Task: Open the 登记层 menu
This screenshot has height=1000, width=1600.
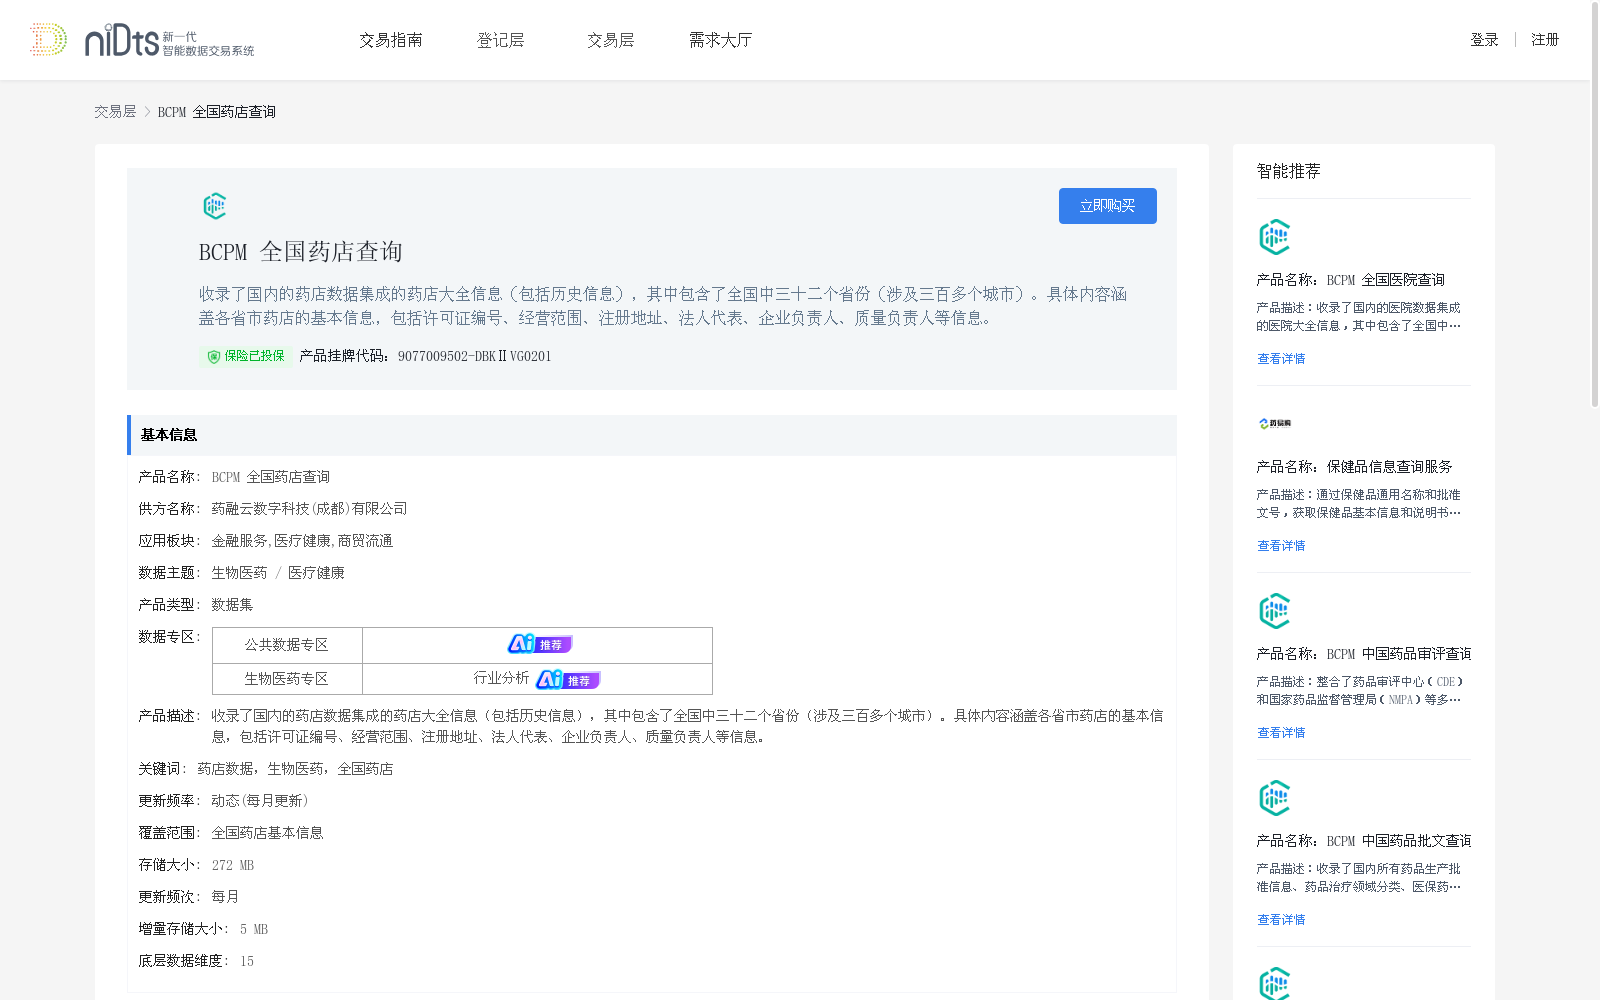Action: 501,40
